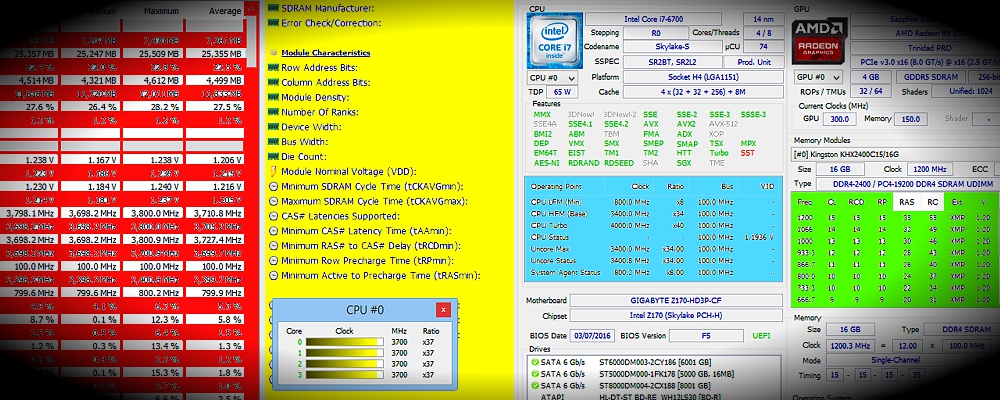Click the RAS column header in timings table
Screen dimensions: 1000x400
click(906, 202)
